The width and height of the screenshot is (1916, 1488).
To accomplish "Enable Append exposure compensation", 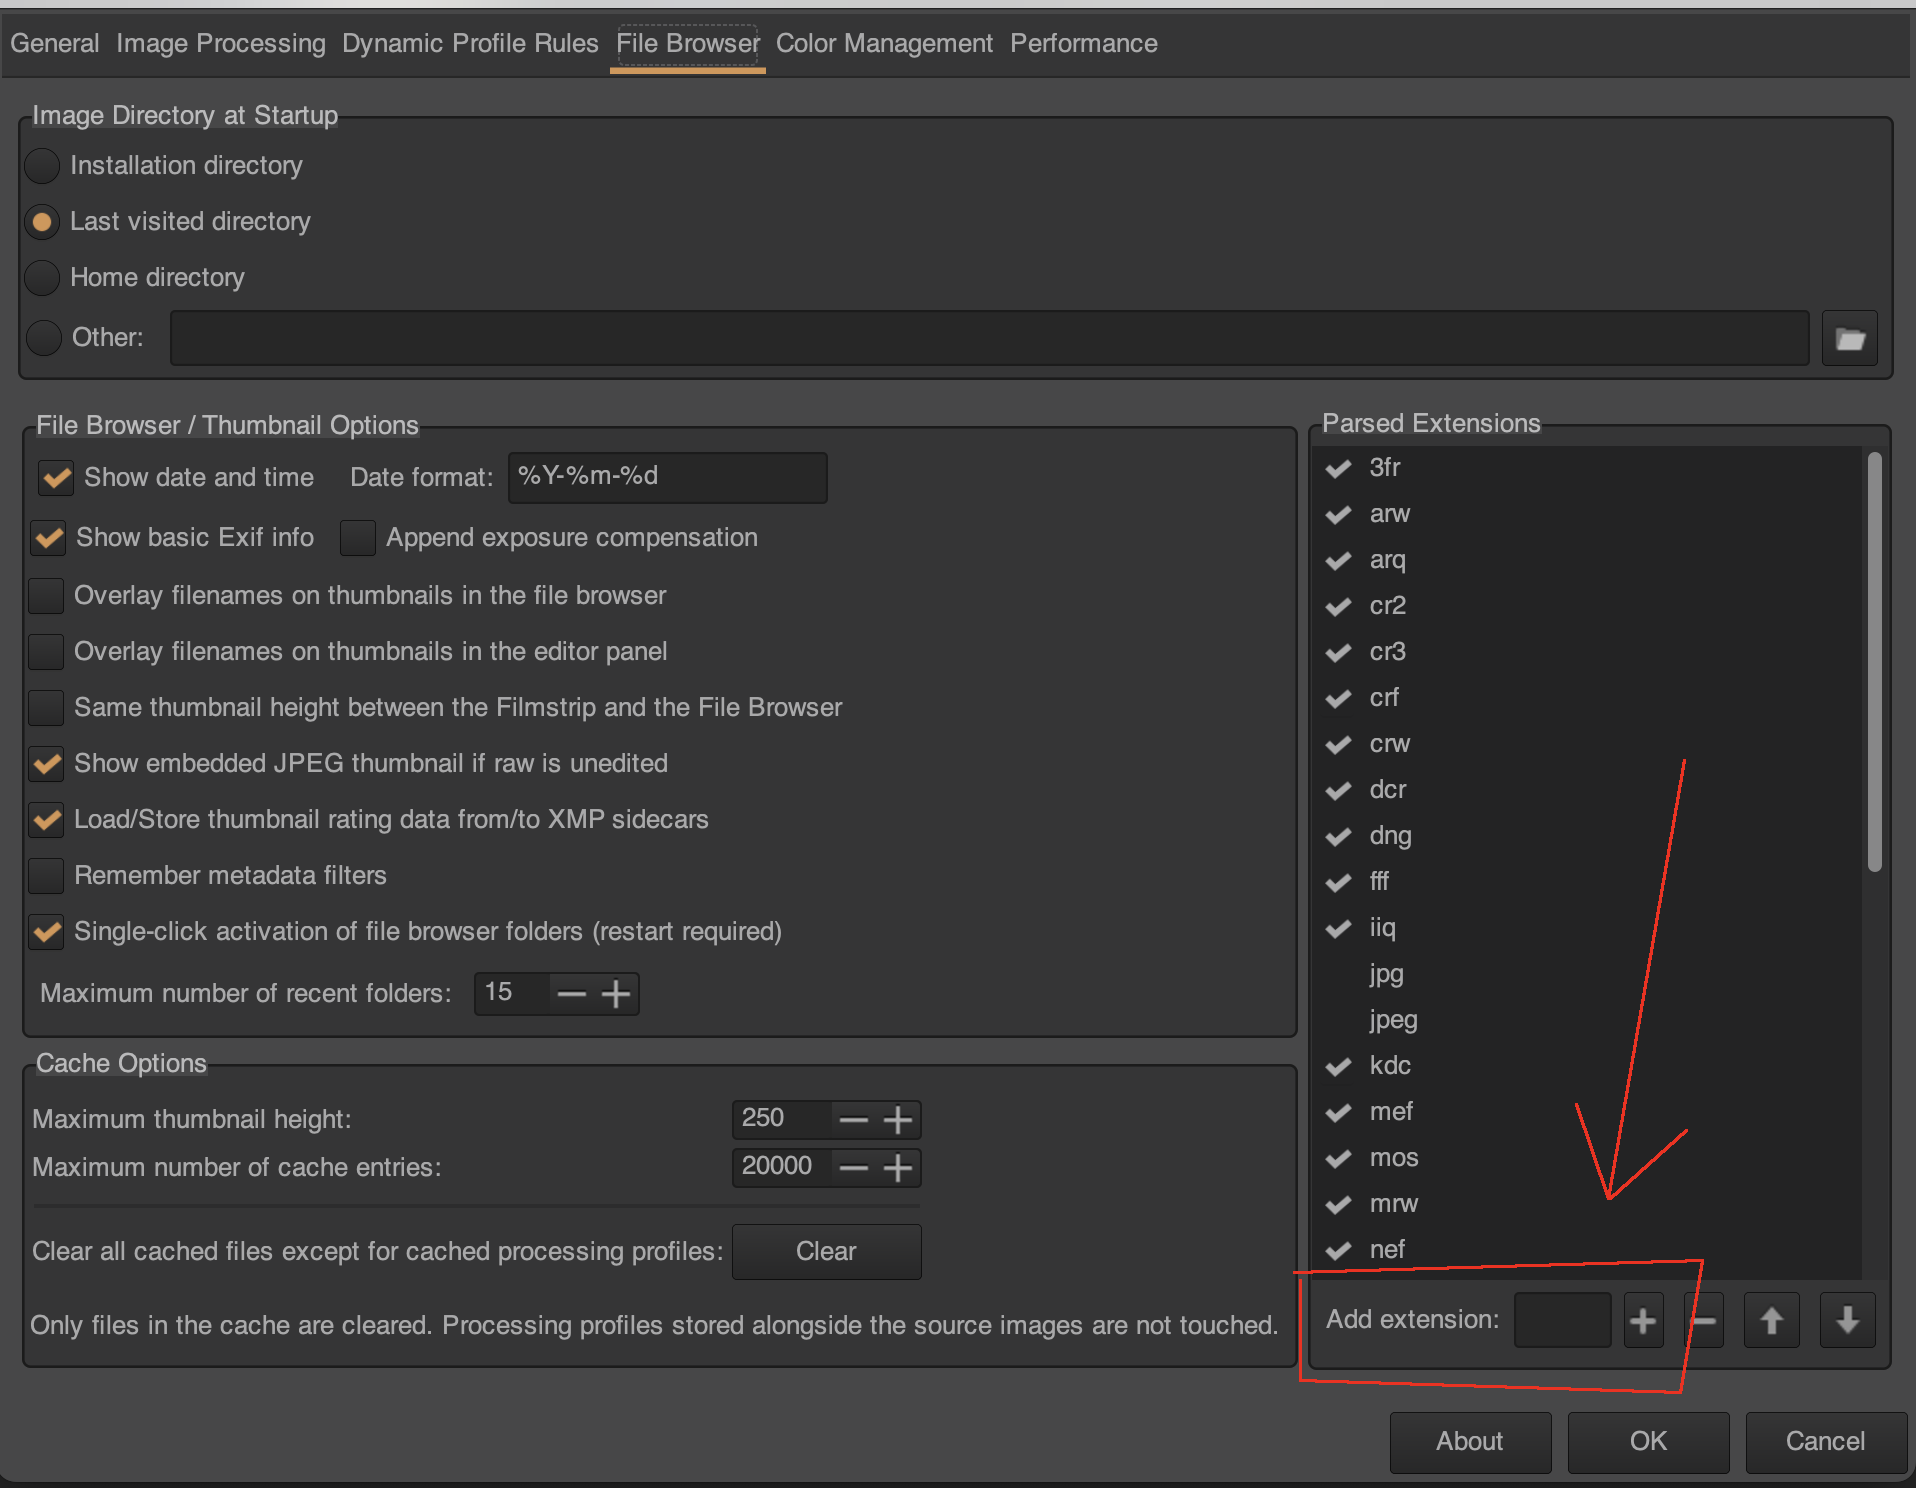I will (358, 538).
